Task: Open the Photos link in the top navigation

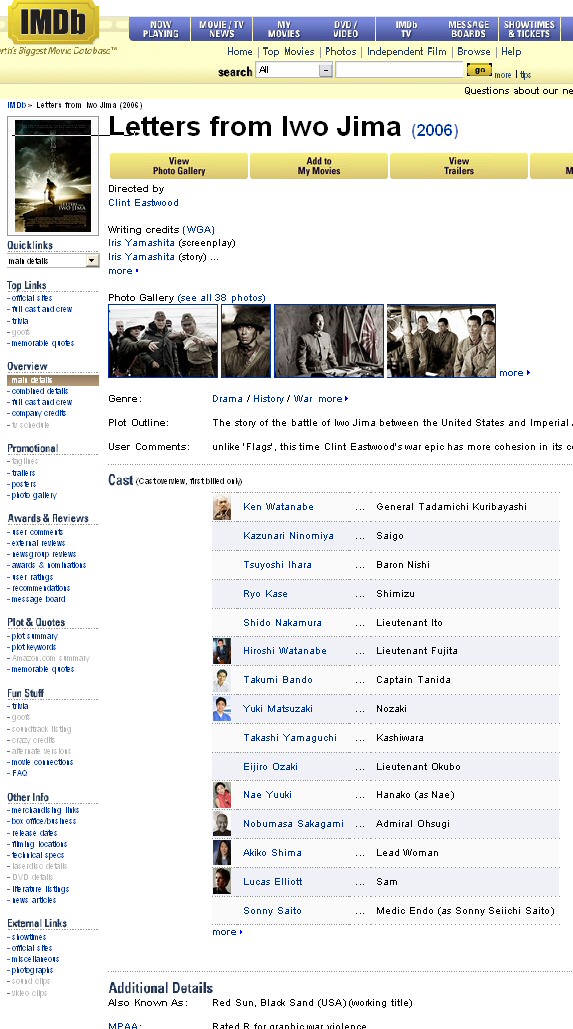Action: [x=341, y=51]
